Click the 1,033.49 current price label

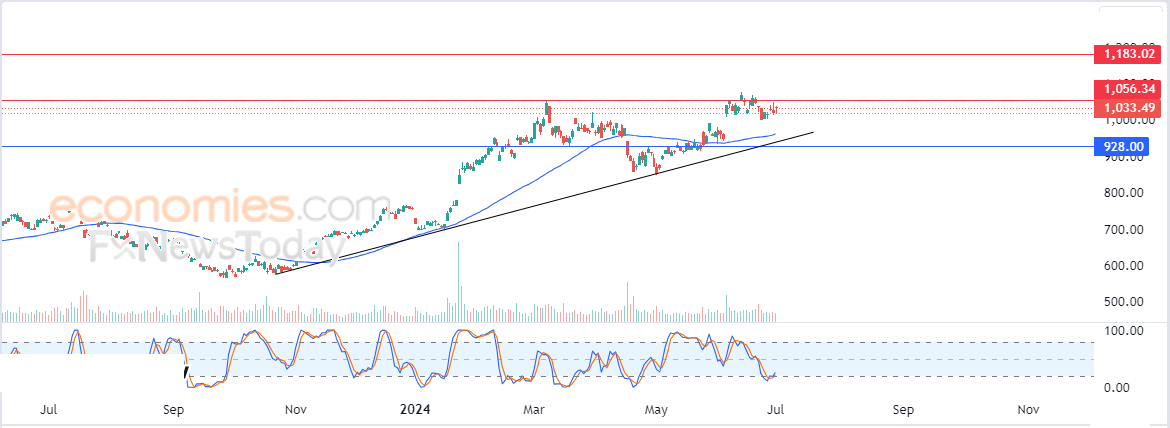pyautogui.click(x=1127, y=108)
